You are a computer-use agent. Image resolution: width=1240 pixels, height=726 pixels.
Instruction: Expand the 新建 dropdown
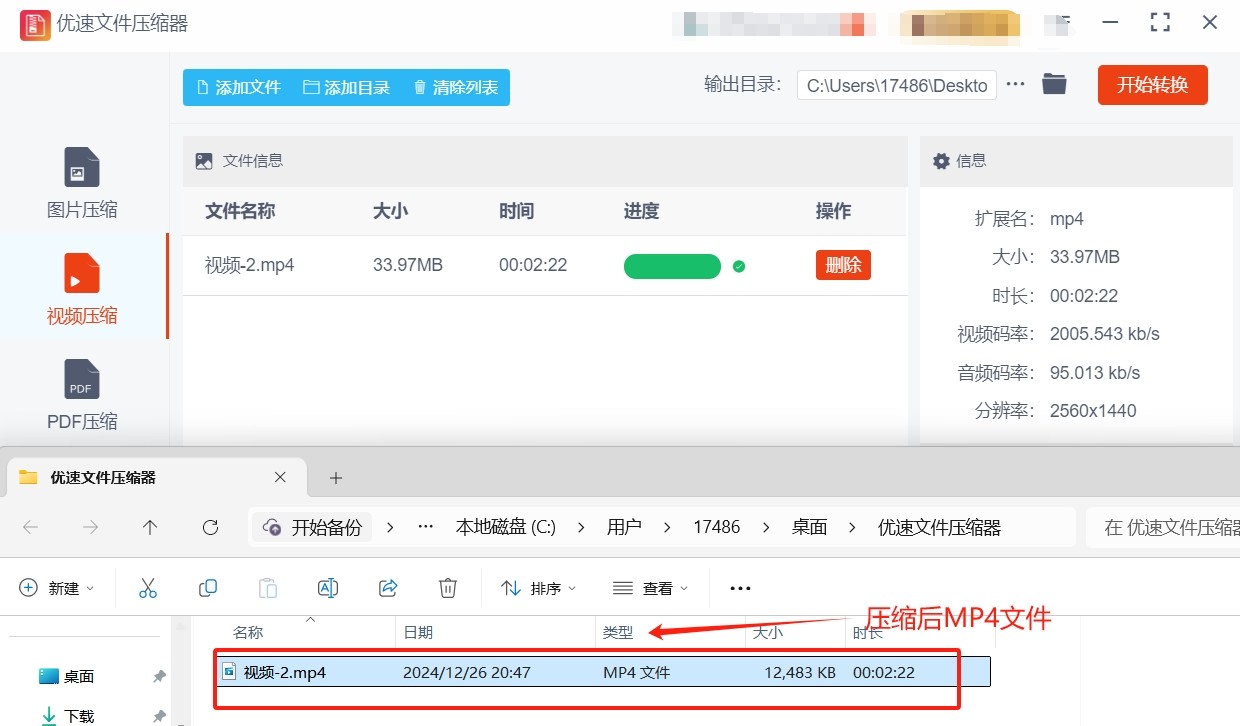pos(57,588)
